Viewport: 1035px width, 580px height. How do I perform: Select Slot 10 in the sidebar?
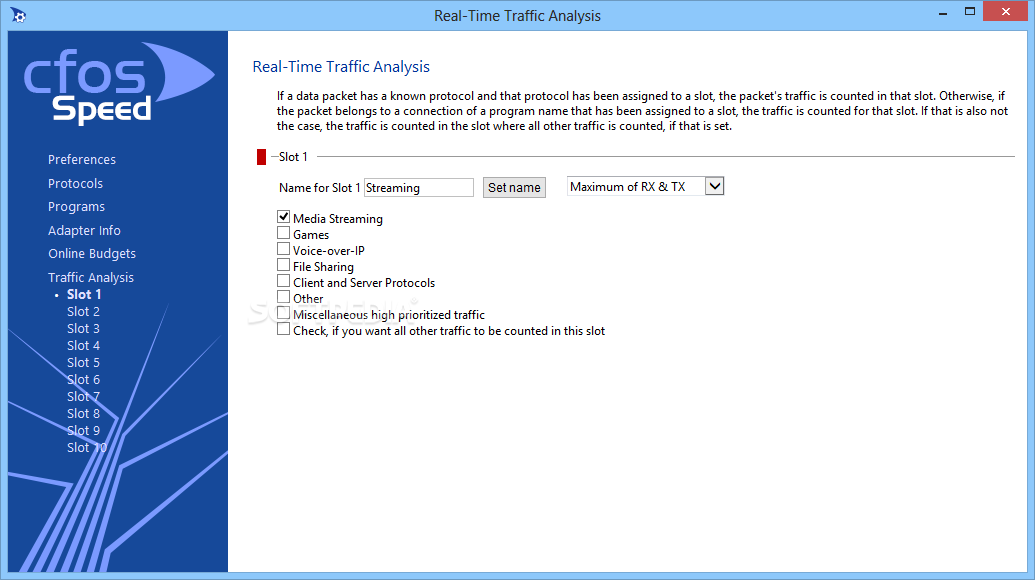86,447
